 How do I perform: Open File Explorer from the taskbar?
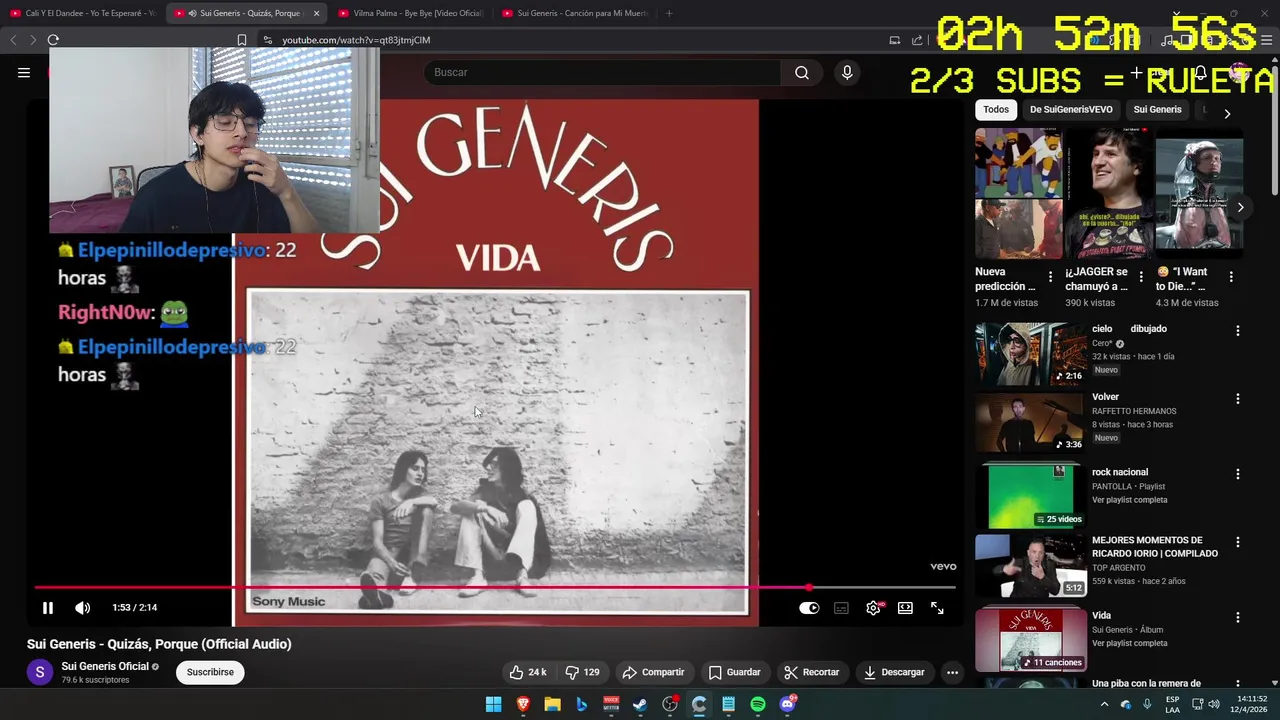[552, 705]
